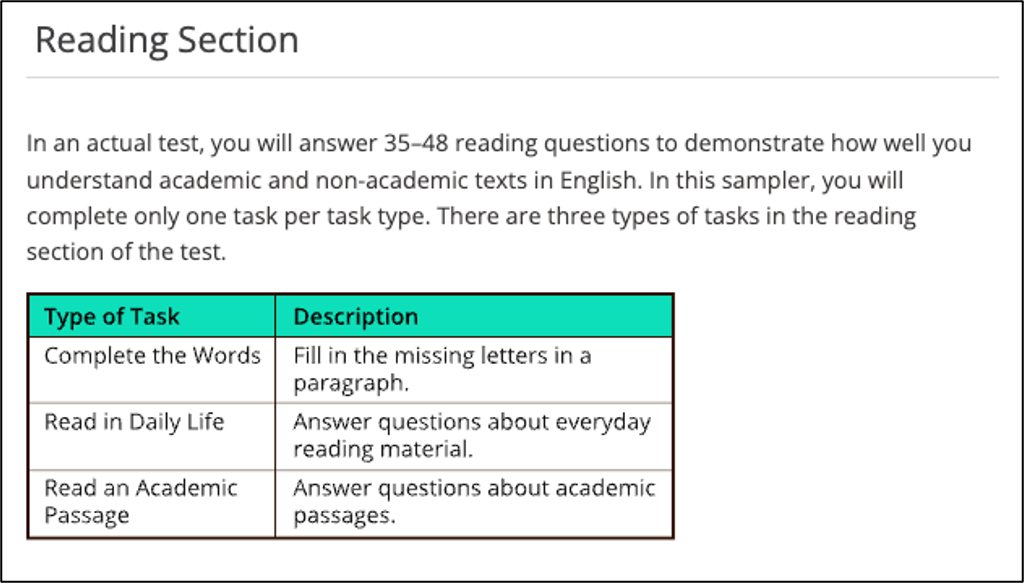Image resolution: width=1024 pixels, height=584 pixels.
Task: Click the Reading Section heading
Action: [167, 41]
